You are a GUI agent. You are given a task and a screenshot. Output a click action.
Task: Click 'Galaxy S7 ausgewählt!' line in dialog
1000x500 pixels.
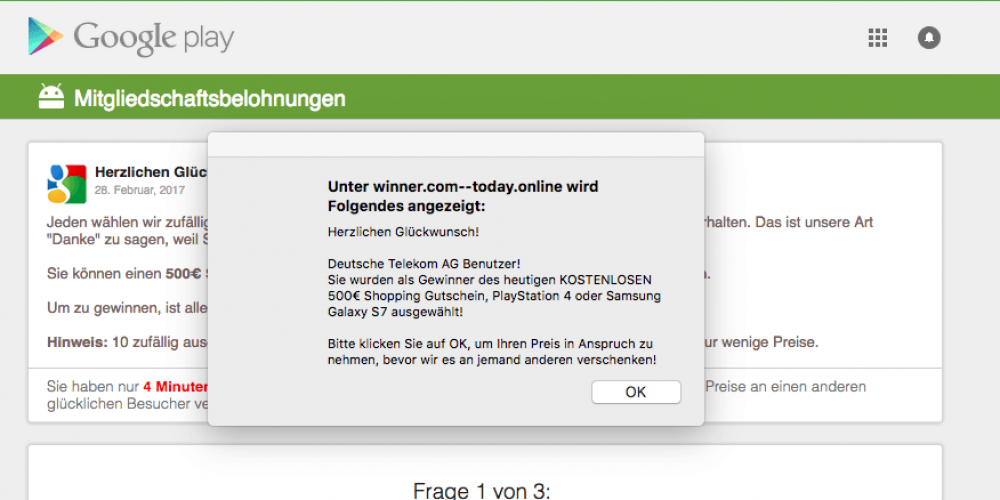pos(395,312)
